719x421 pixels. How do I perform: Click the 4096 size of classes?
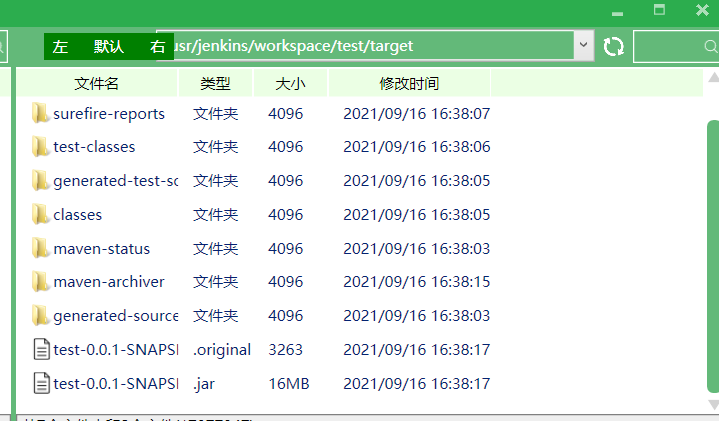pos(285,215)
